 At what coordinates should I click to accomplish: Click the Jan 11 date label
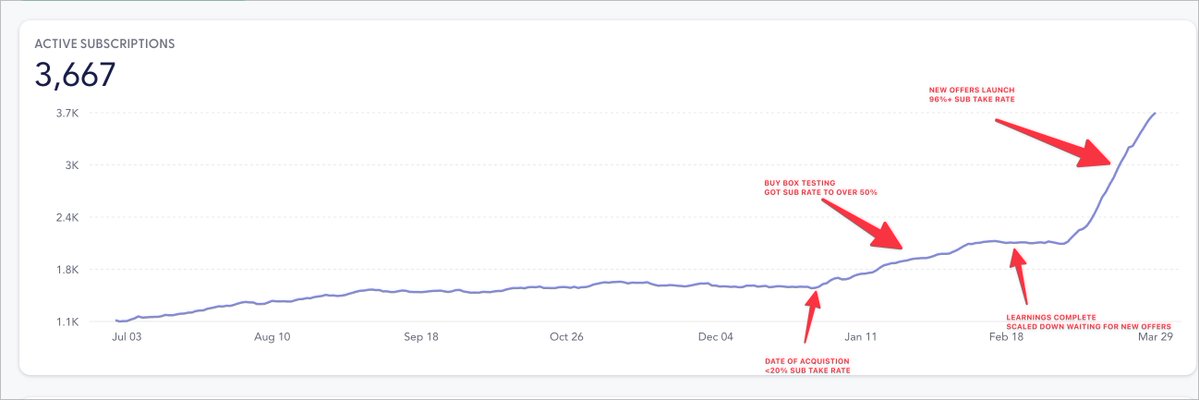click(861, 337)
